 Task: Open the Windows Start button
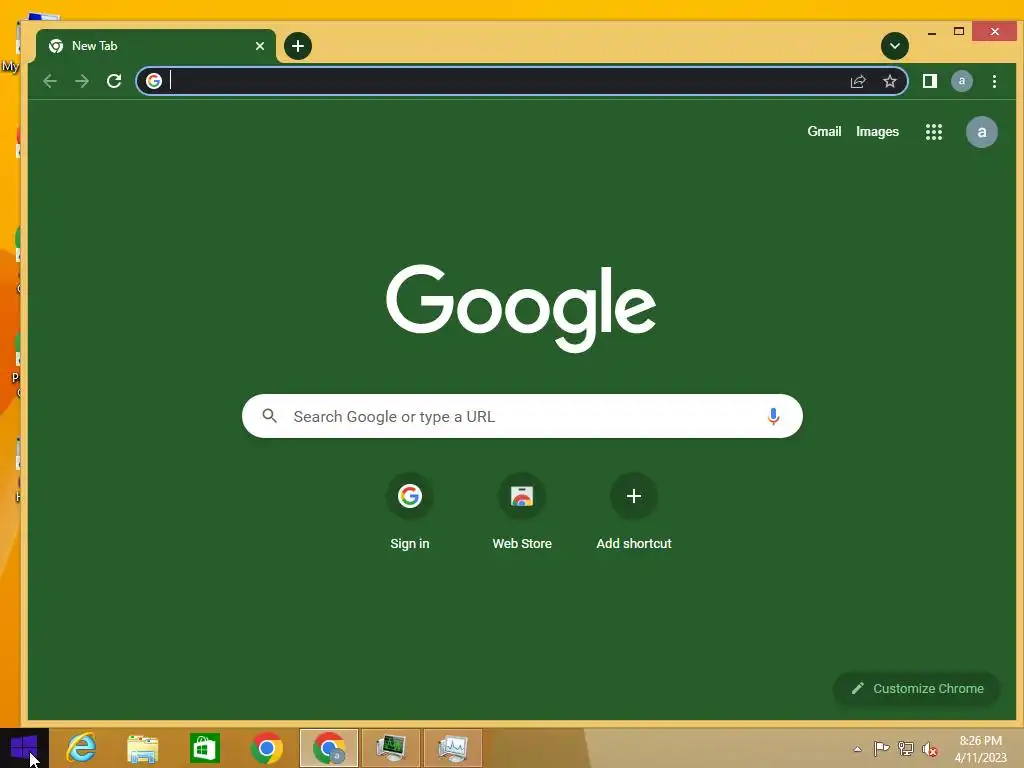click(24, 748)
